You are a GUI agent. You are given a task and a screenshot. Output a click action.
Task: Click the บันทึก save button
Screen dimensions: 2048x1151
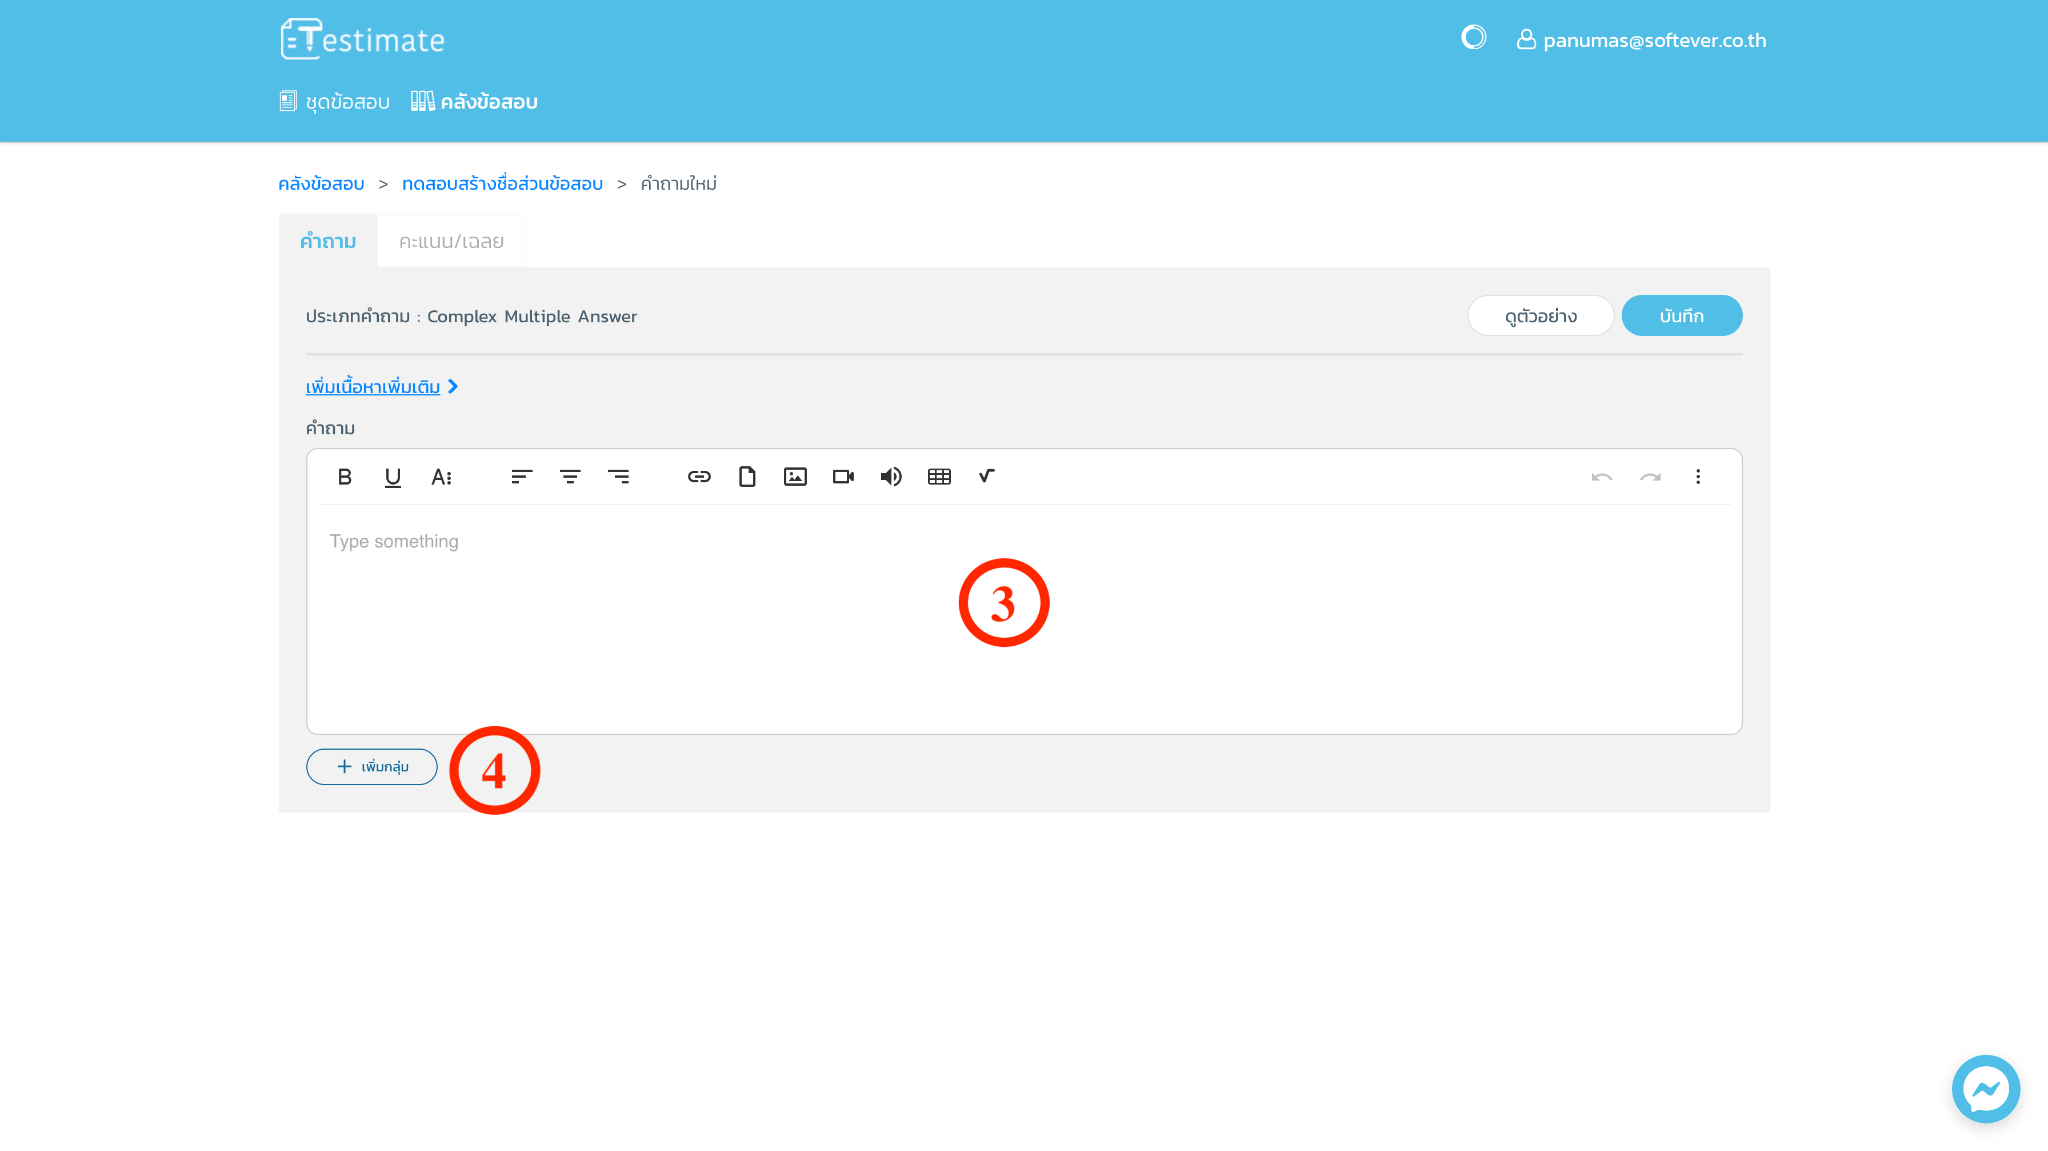pos(1682,316)
